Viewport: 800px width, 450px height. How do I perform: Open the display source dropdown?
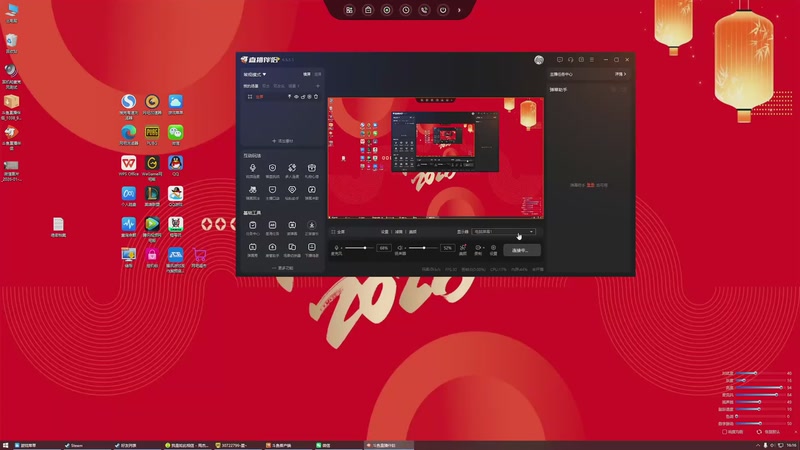click(x=504, y=232)
